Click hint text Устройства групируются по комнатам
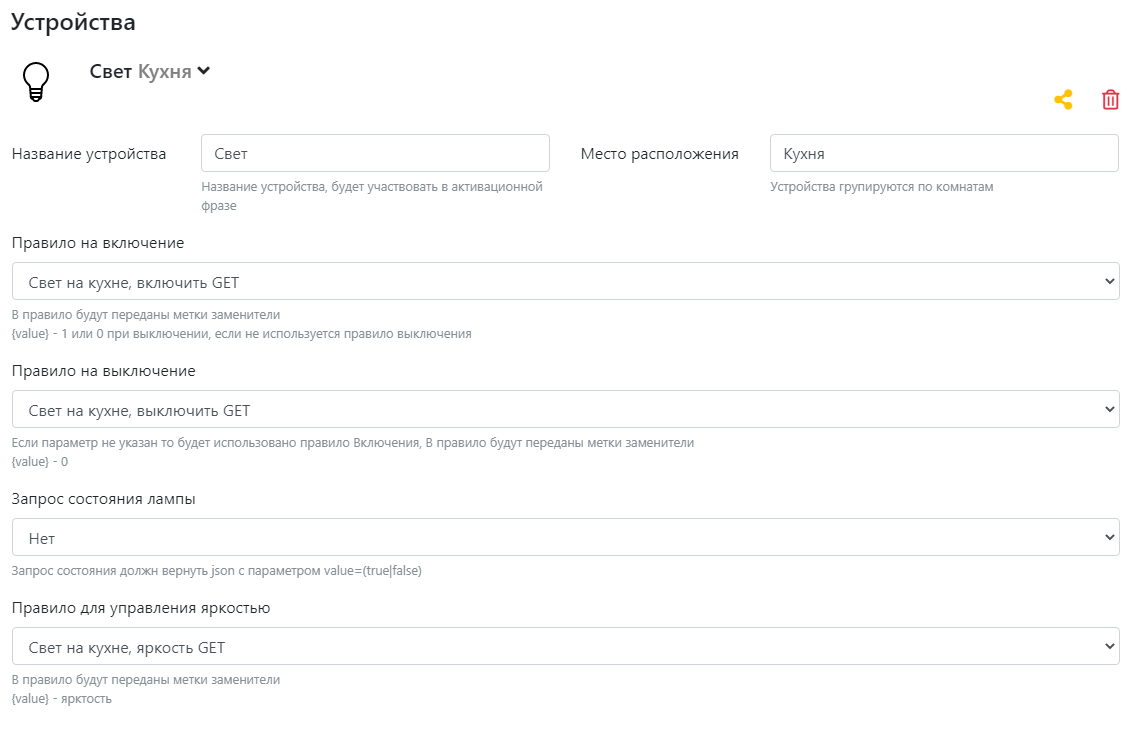 (x=881, y=187)
